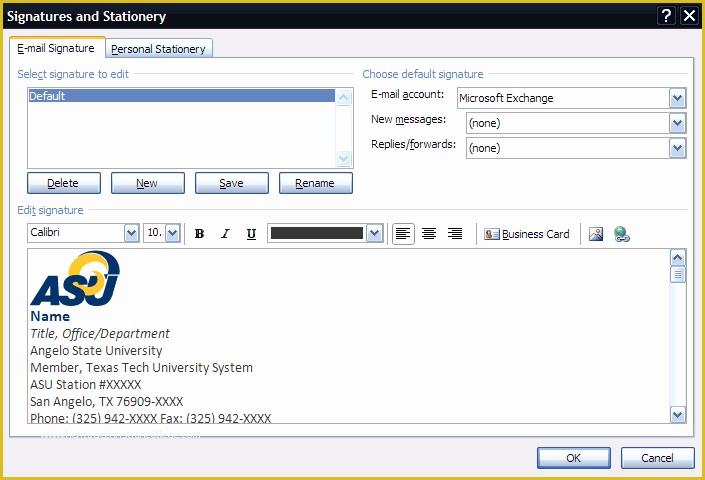Toggle Bold formatting in signature editor
This screenshot has height=480, width=705.
[199, 234]
